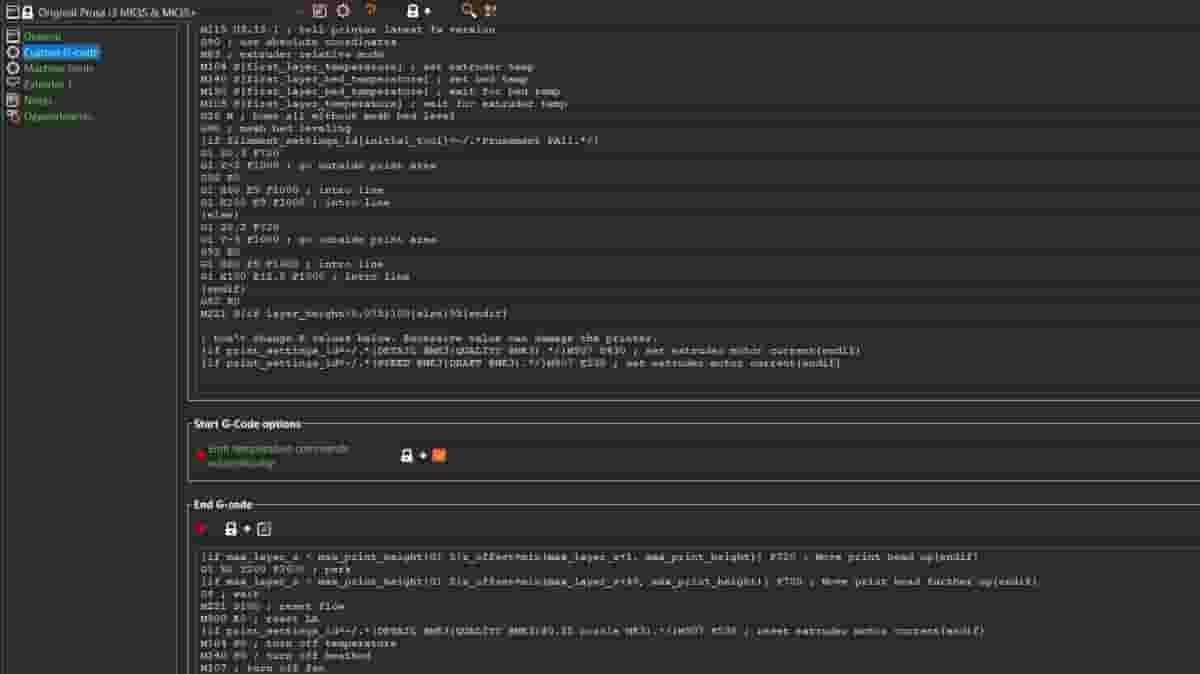Click the red dot under End G-code
Screen dimensions: 1200x674
pyautogui.click(x=201, y=529)
